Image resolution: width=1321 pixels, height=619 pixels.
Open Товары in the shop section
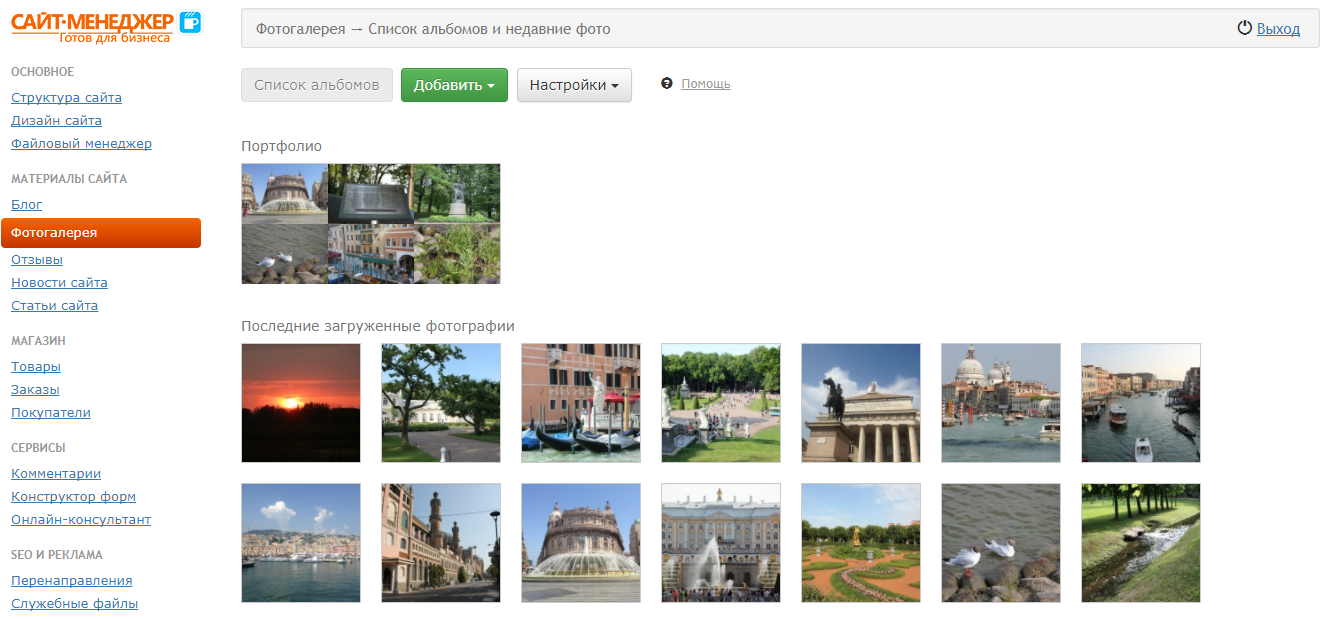click(36, 367)
